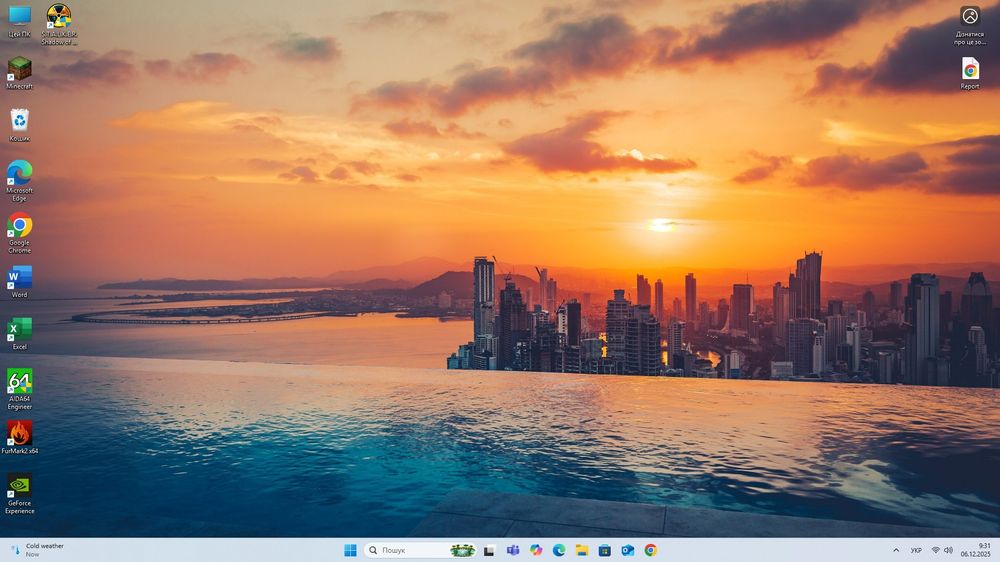Open Microsoft Store from the taskbar
Viewport: 1000px width, 562px height.
(x=605, y=550)
